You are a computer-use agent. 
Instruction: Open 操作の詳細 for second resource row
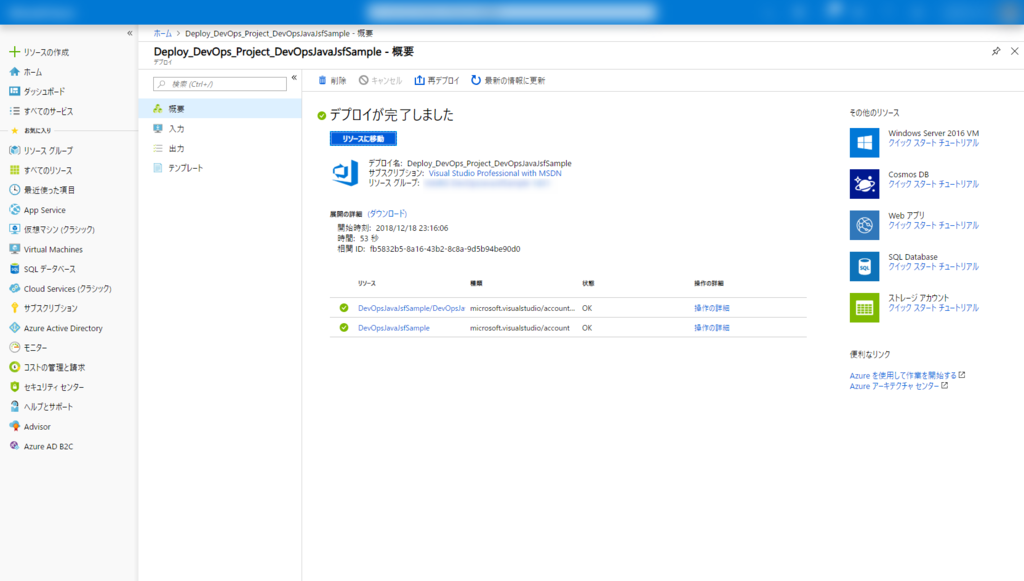(x=712, y=328)
